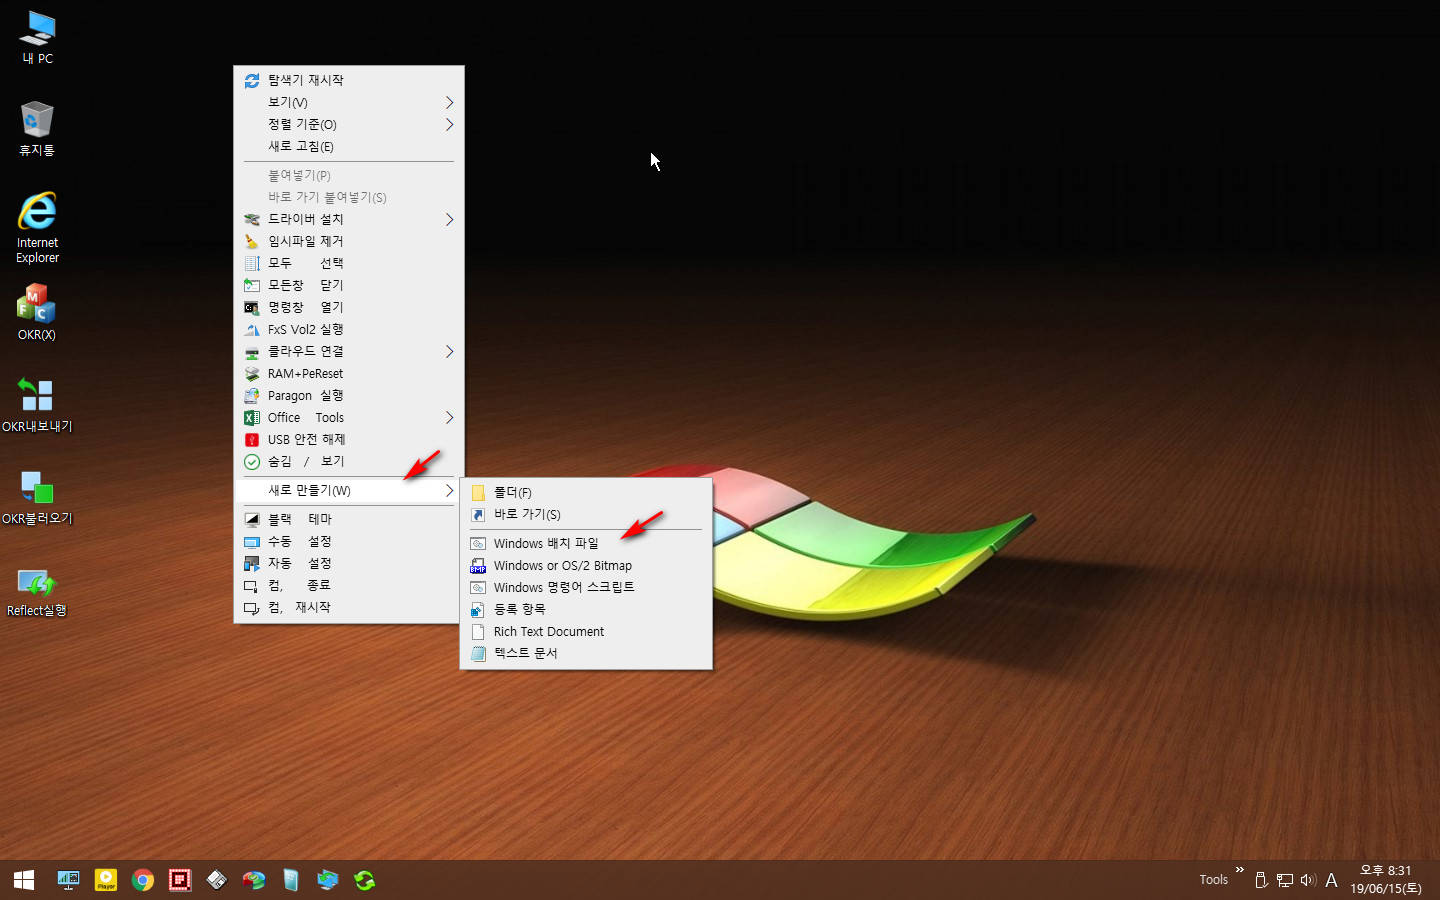This screenshot has width=1440, height=900.
Task: Click the 모든창 닫기 menu icon
Action: [x=252, y=285]
